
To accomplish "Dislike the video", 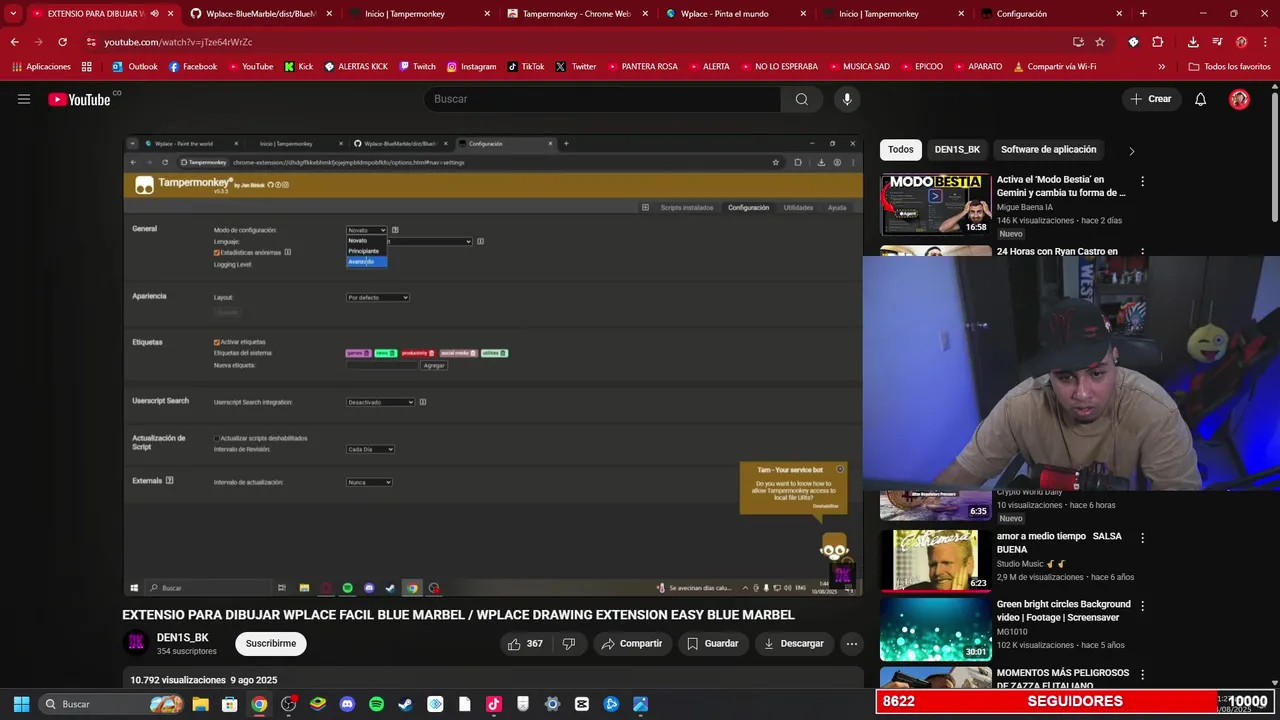I will click(x=569, y=644).
